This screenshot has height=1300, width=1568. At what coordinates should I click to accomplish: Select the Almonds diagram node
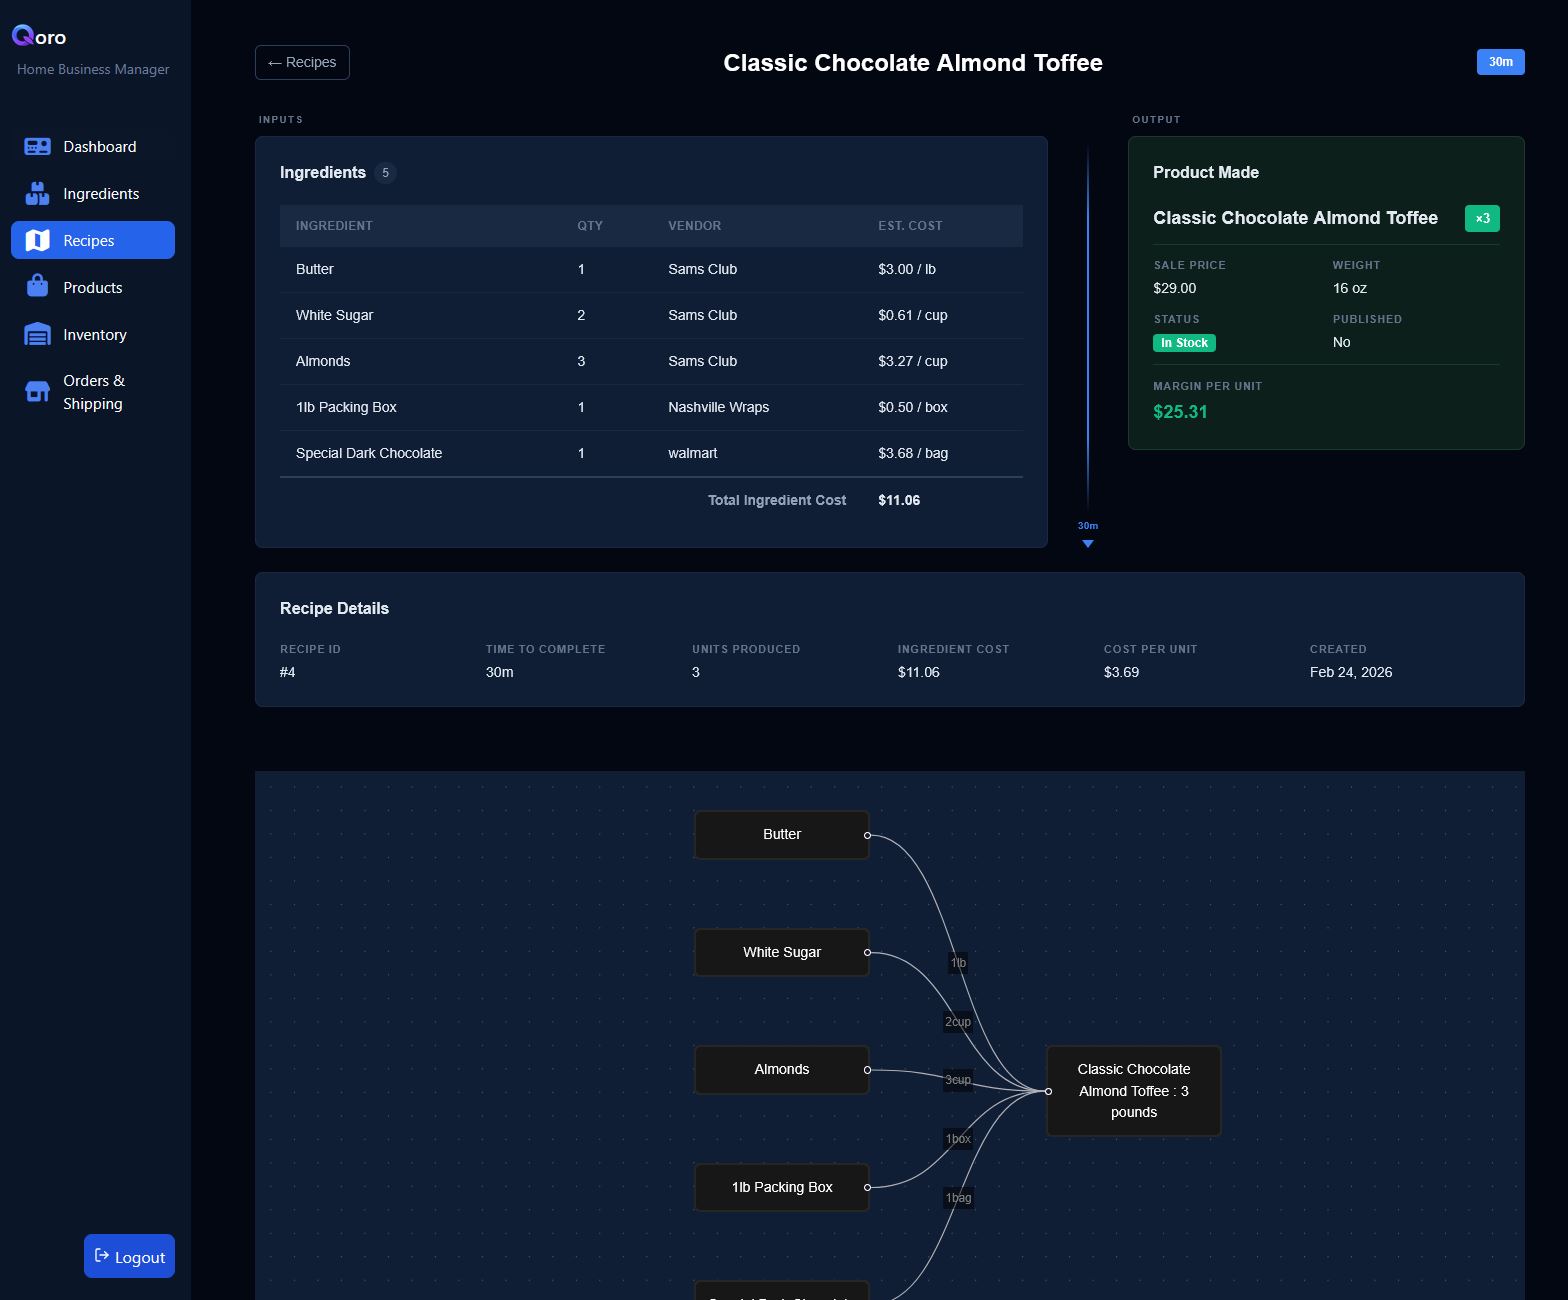click(781, 1070)
